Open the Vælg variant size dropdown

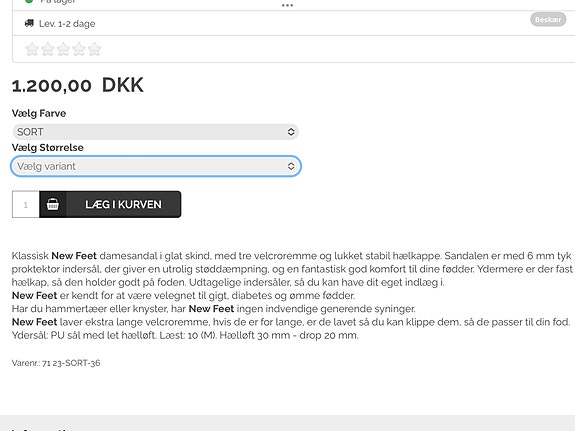(156, 166)
